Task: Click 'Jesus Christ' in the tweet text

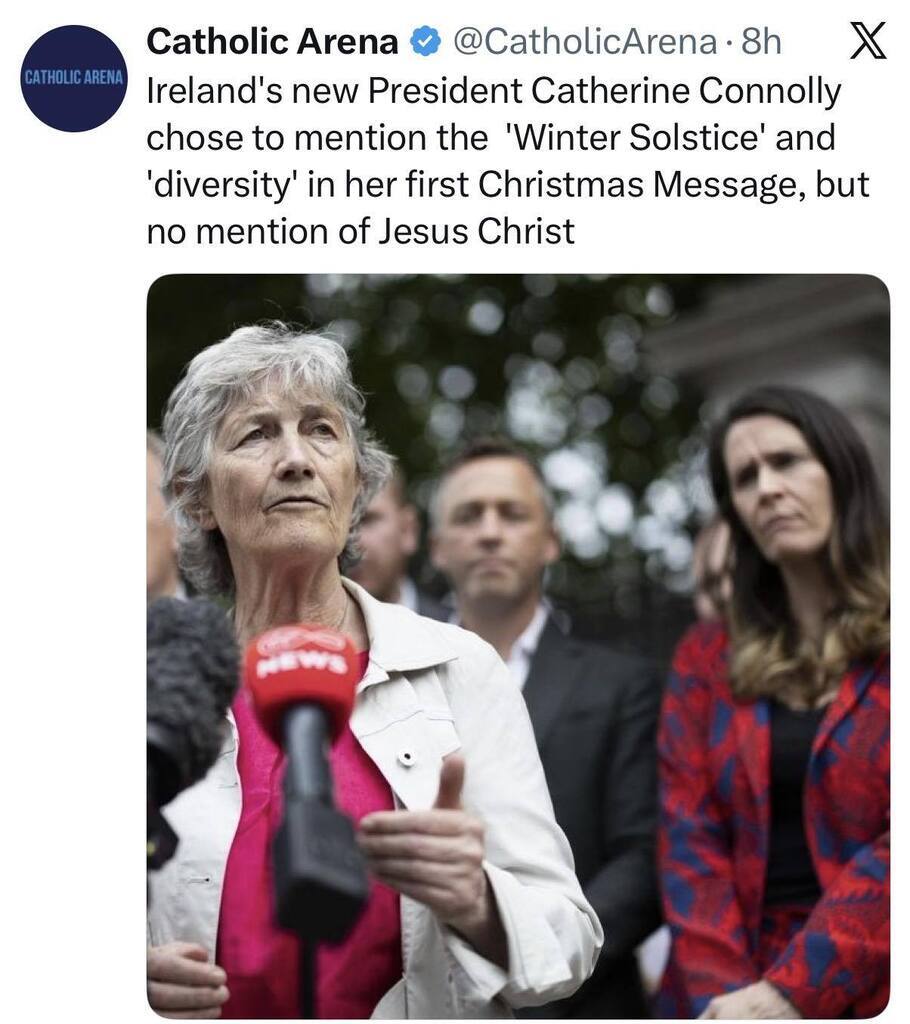Action: [477, 232]
